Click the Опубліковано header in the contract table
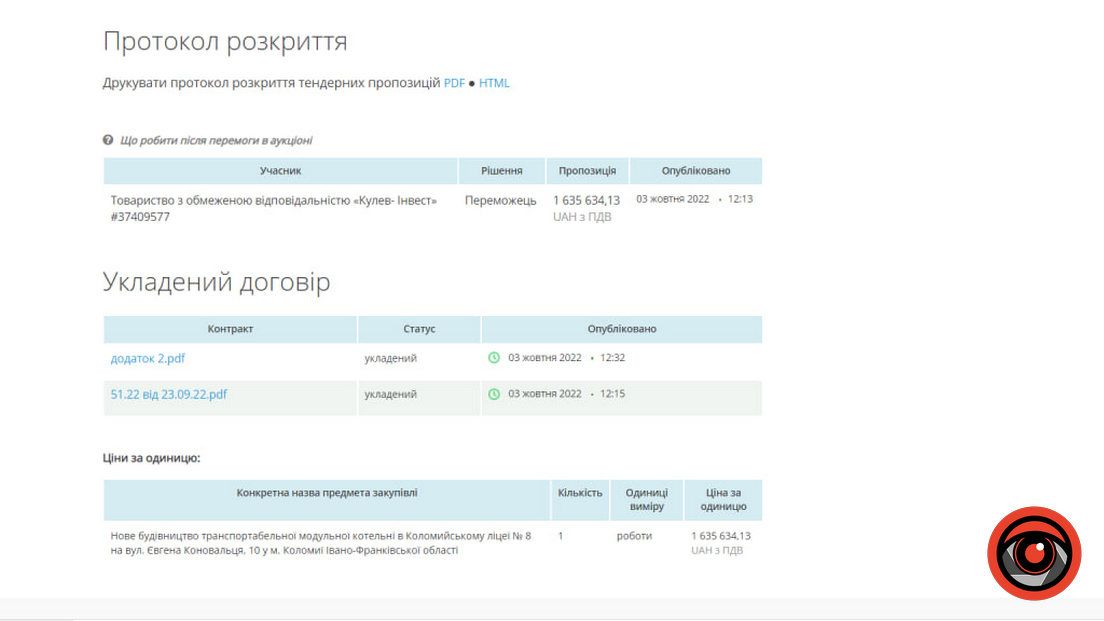The width and height of the screenshot is (1104, 621). (620, 328)
